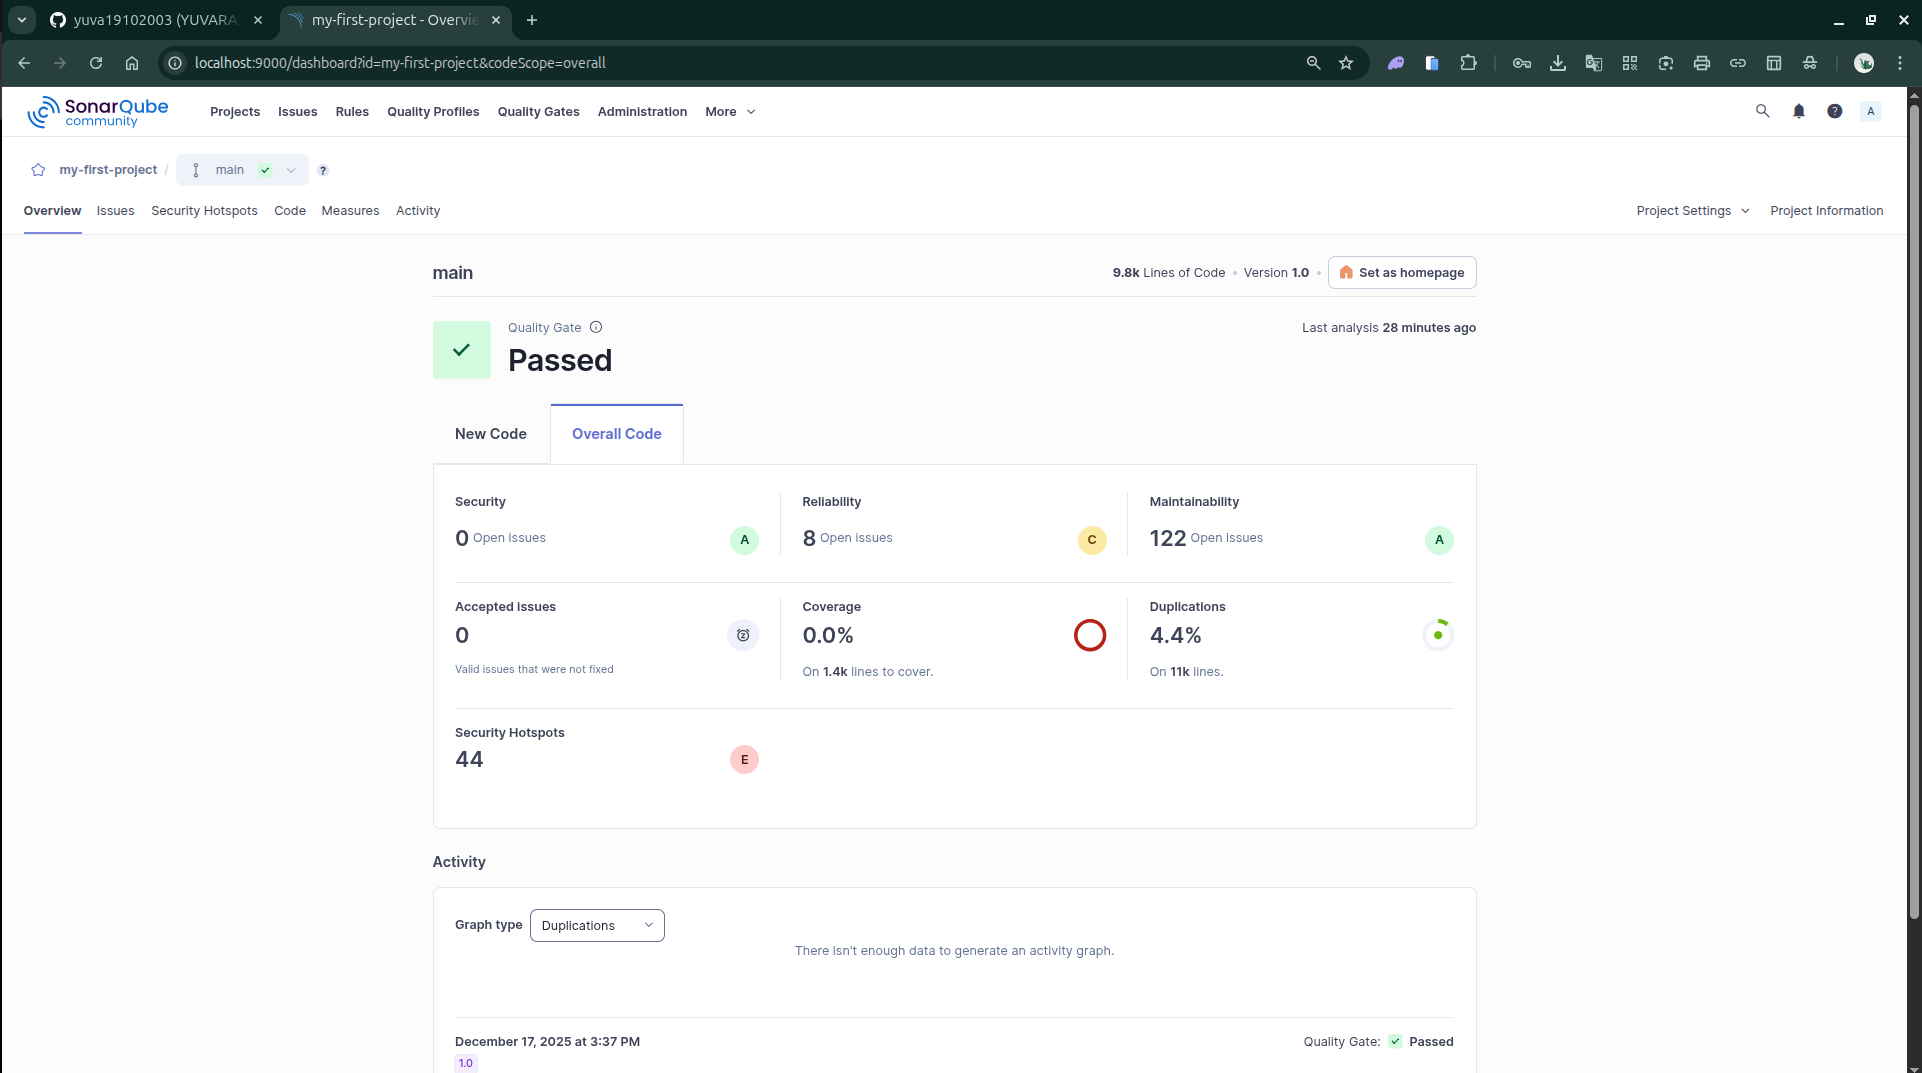The height and width of the screenshot is (1073, 1922).
Task: Switch to the Security Hotspots tab
Action: 204,211
